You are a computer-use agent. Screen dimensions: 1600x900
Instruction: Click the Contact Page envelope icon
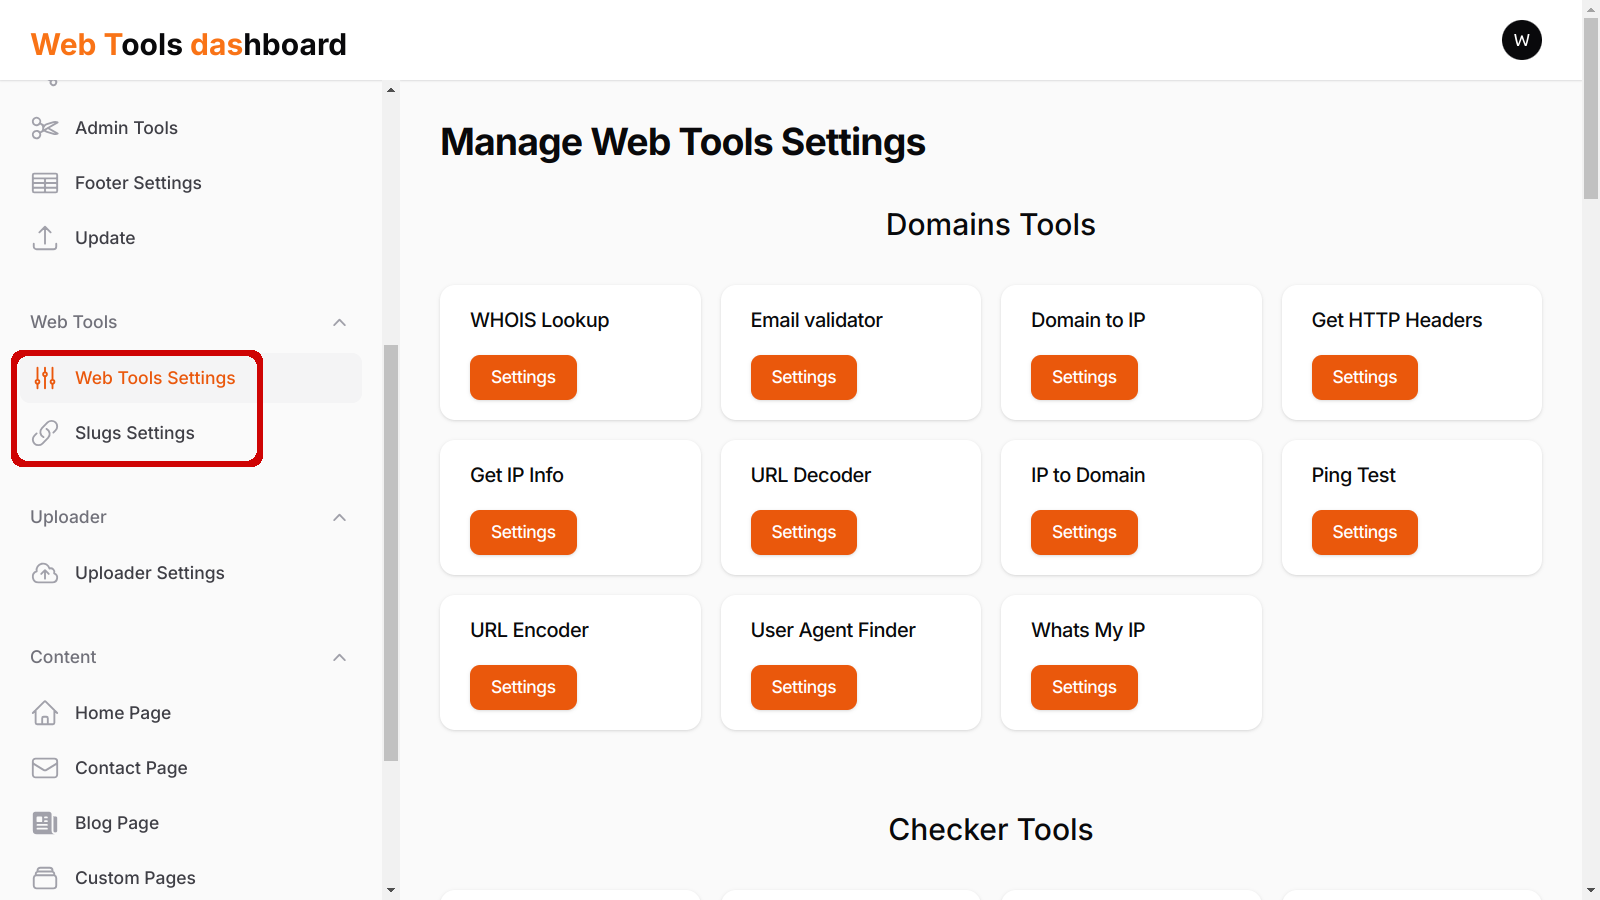click(44, 767)
